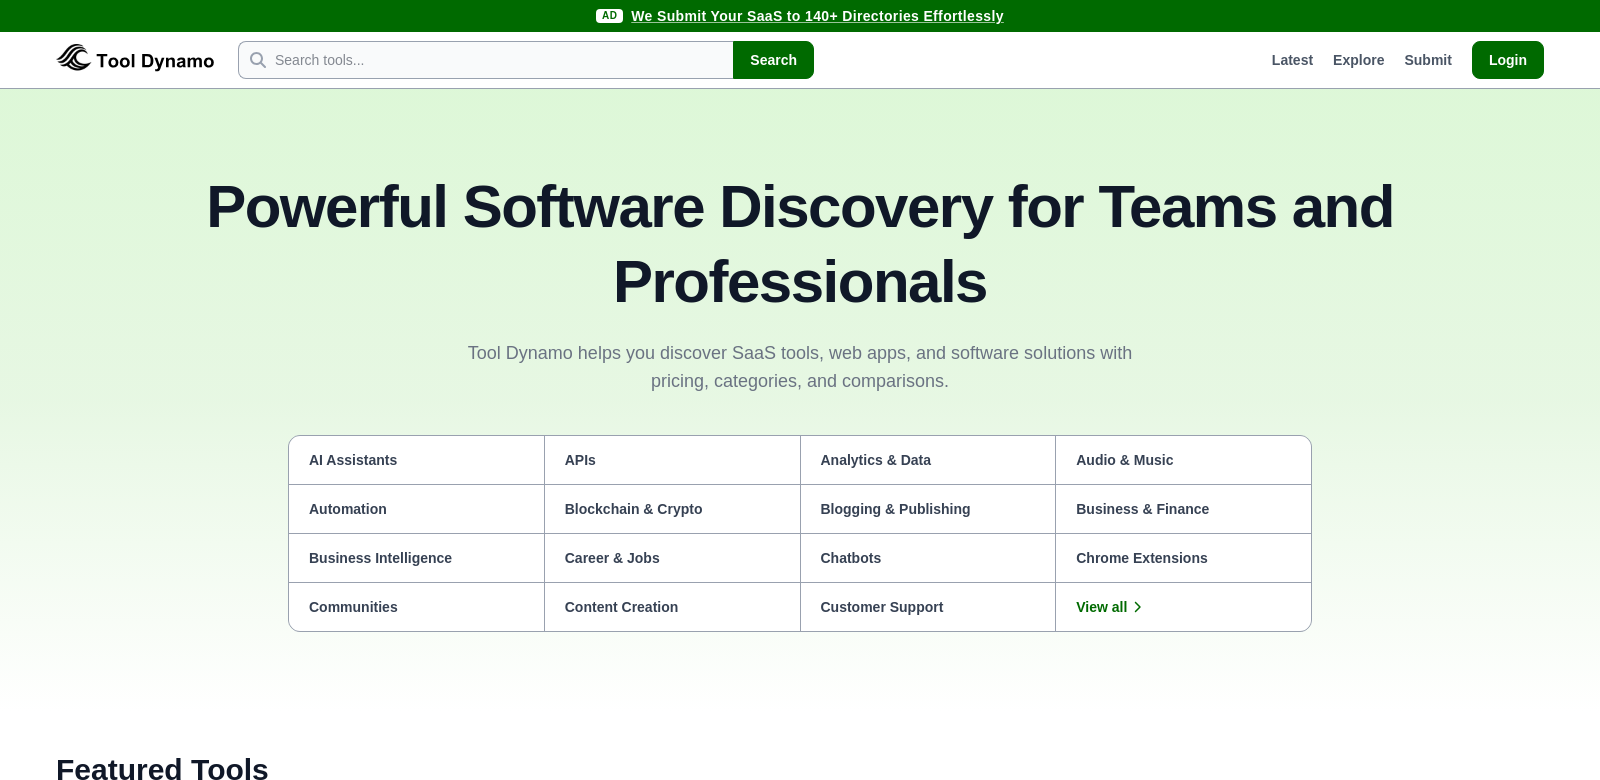
Task: Open the SaaS directories submission ad link
Action: click(x=817, y=16)
